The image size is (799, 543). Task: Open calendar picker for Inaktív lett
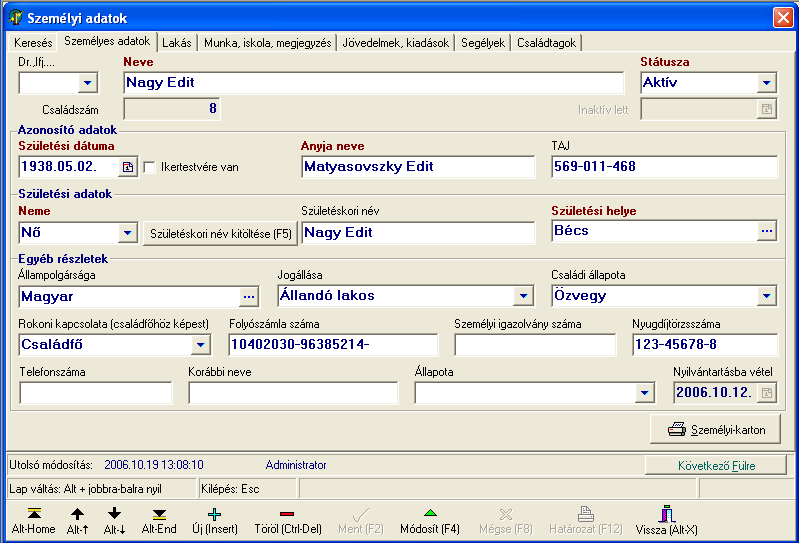pos(766,109)
